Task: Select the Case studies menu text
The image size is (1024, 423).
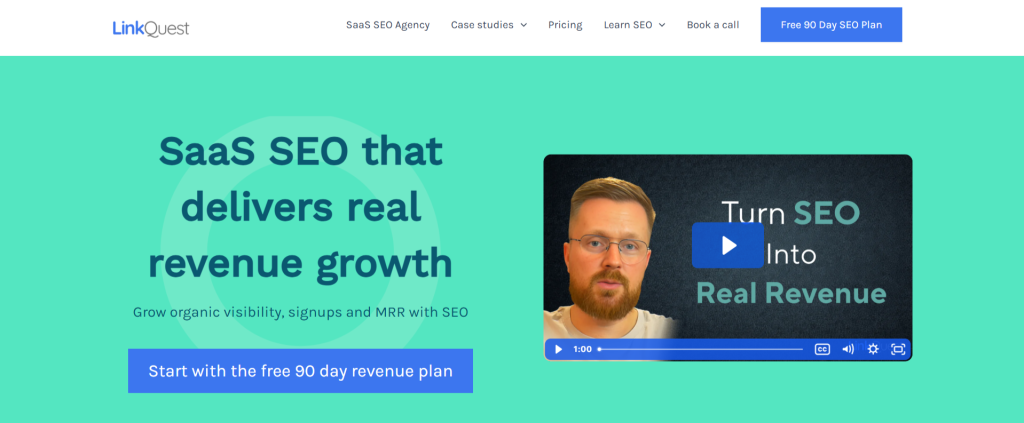Action: 482,25
